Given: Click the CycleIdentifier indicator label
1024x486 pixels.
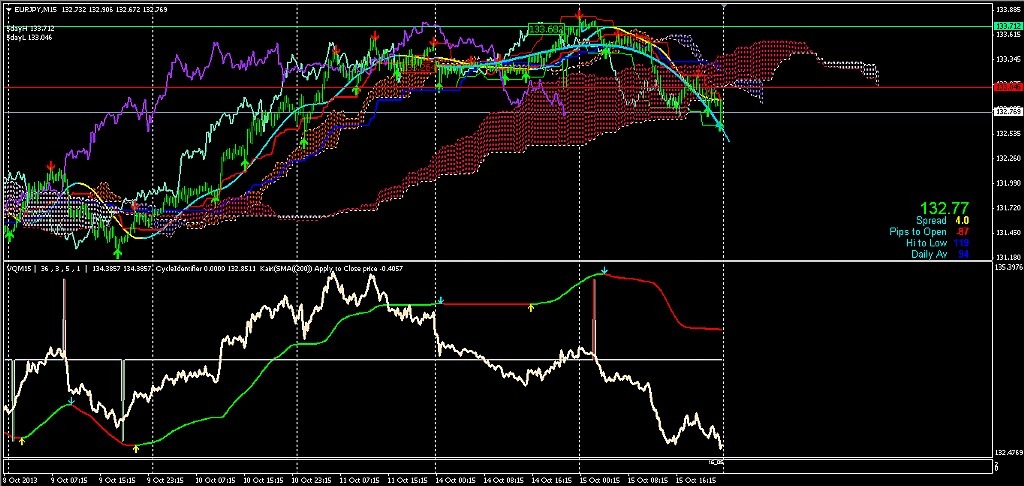Looking at the screenshot, I should 179,268.
